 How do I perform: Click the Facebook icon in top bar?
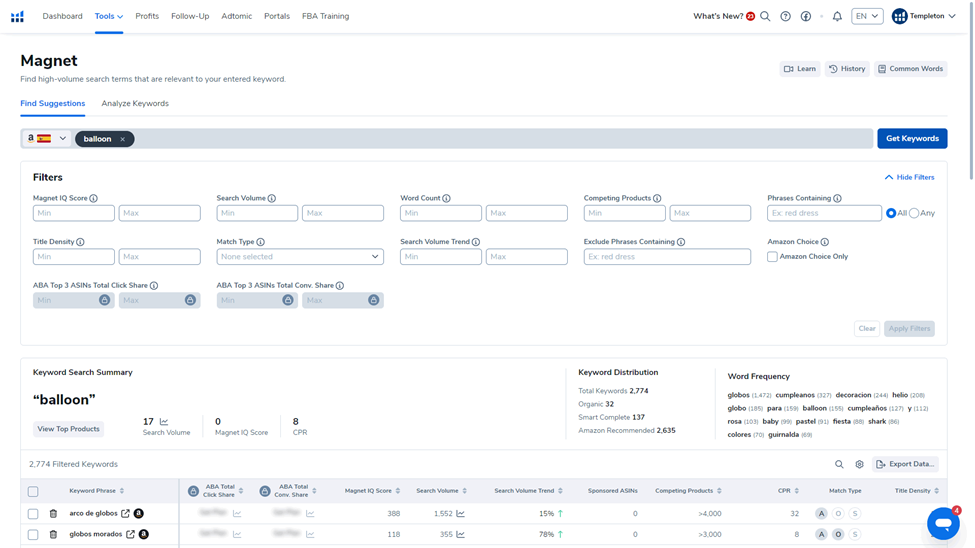tap(806, 16)
